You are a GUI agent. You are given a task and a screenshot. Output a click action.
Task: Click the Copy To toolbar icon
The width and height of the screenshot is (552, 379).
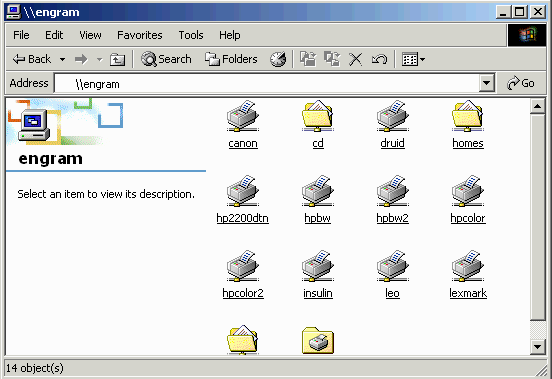(332, 59)
